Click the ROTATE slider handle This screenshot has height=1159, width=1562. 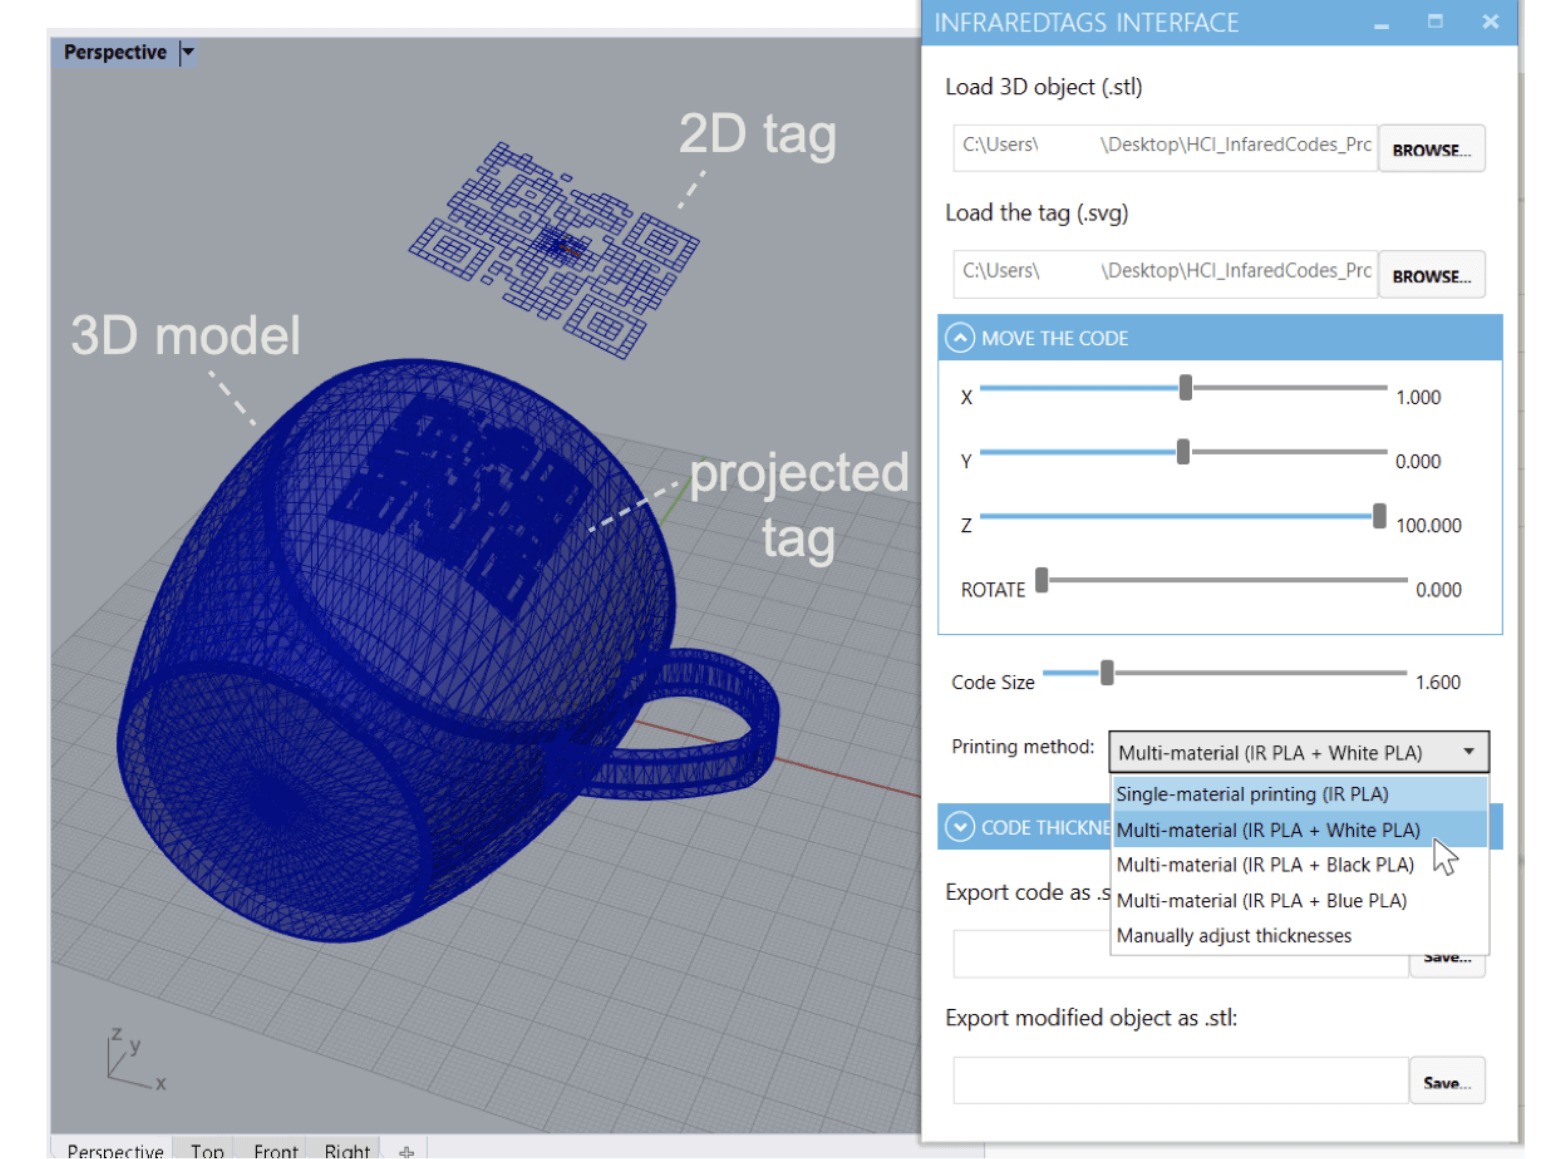pos(1041,580)
